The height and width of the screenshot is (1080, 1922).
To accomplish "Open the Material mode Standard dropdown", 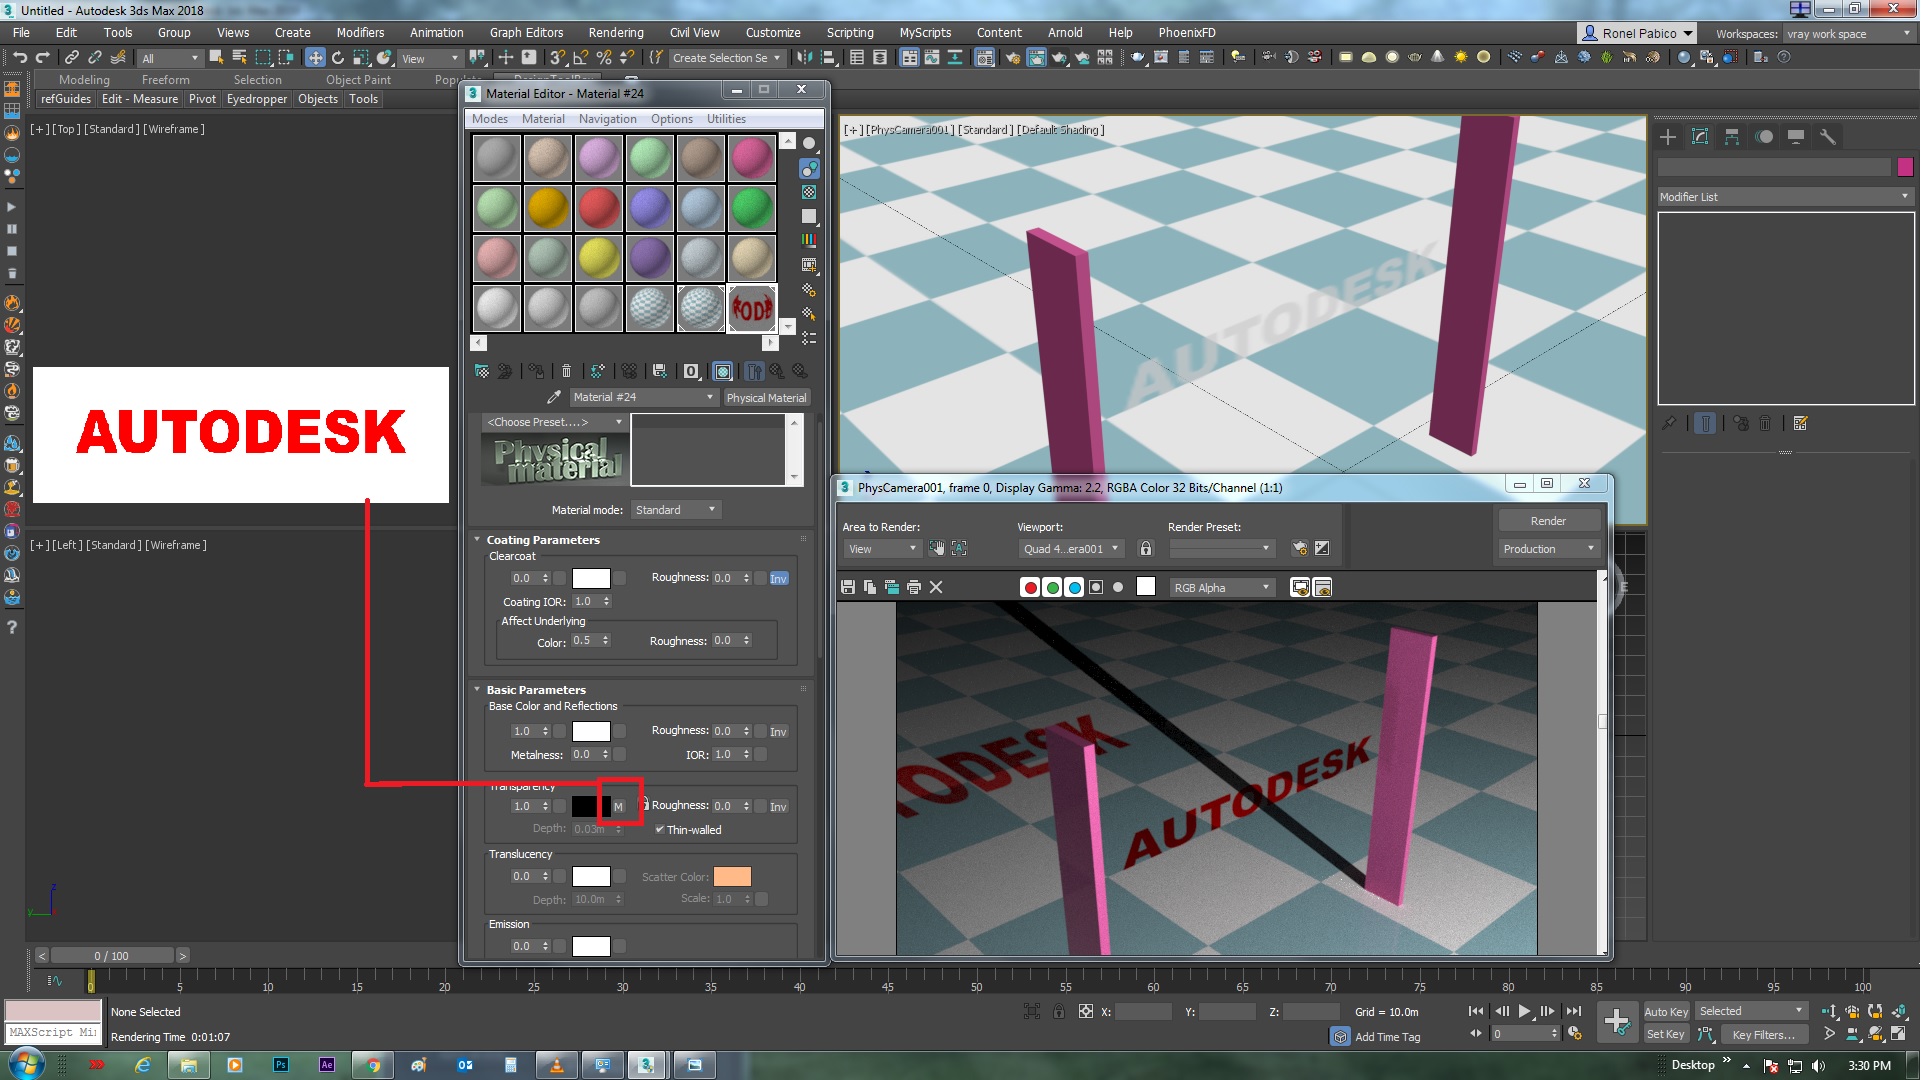I will click(673, 510).
